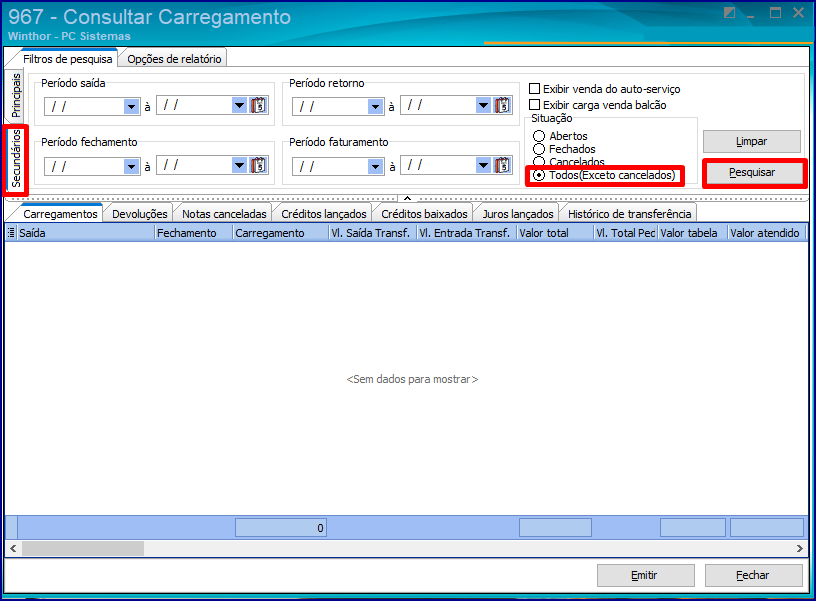Click the Saída column header
Image resolution: width=816 pixels, height=601 pixels.
pos(85,233)
